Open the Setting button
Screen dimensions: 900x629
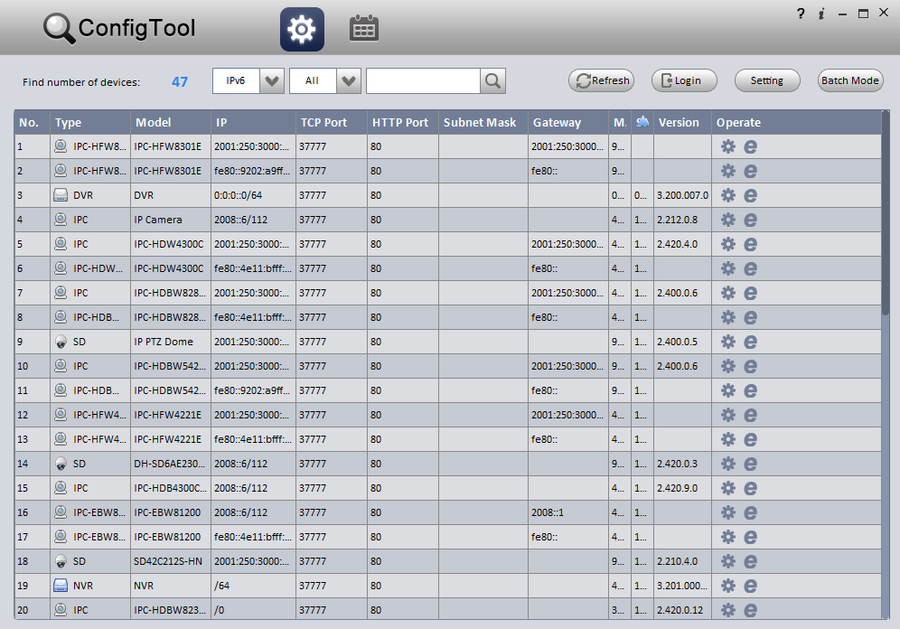click(x=767, y=81)
